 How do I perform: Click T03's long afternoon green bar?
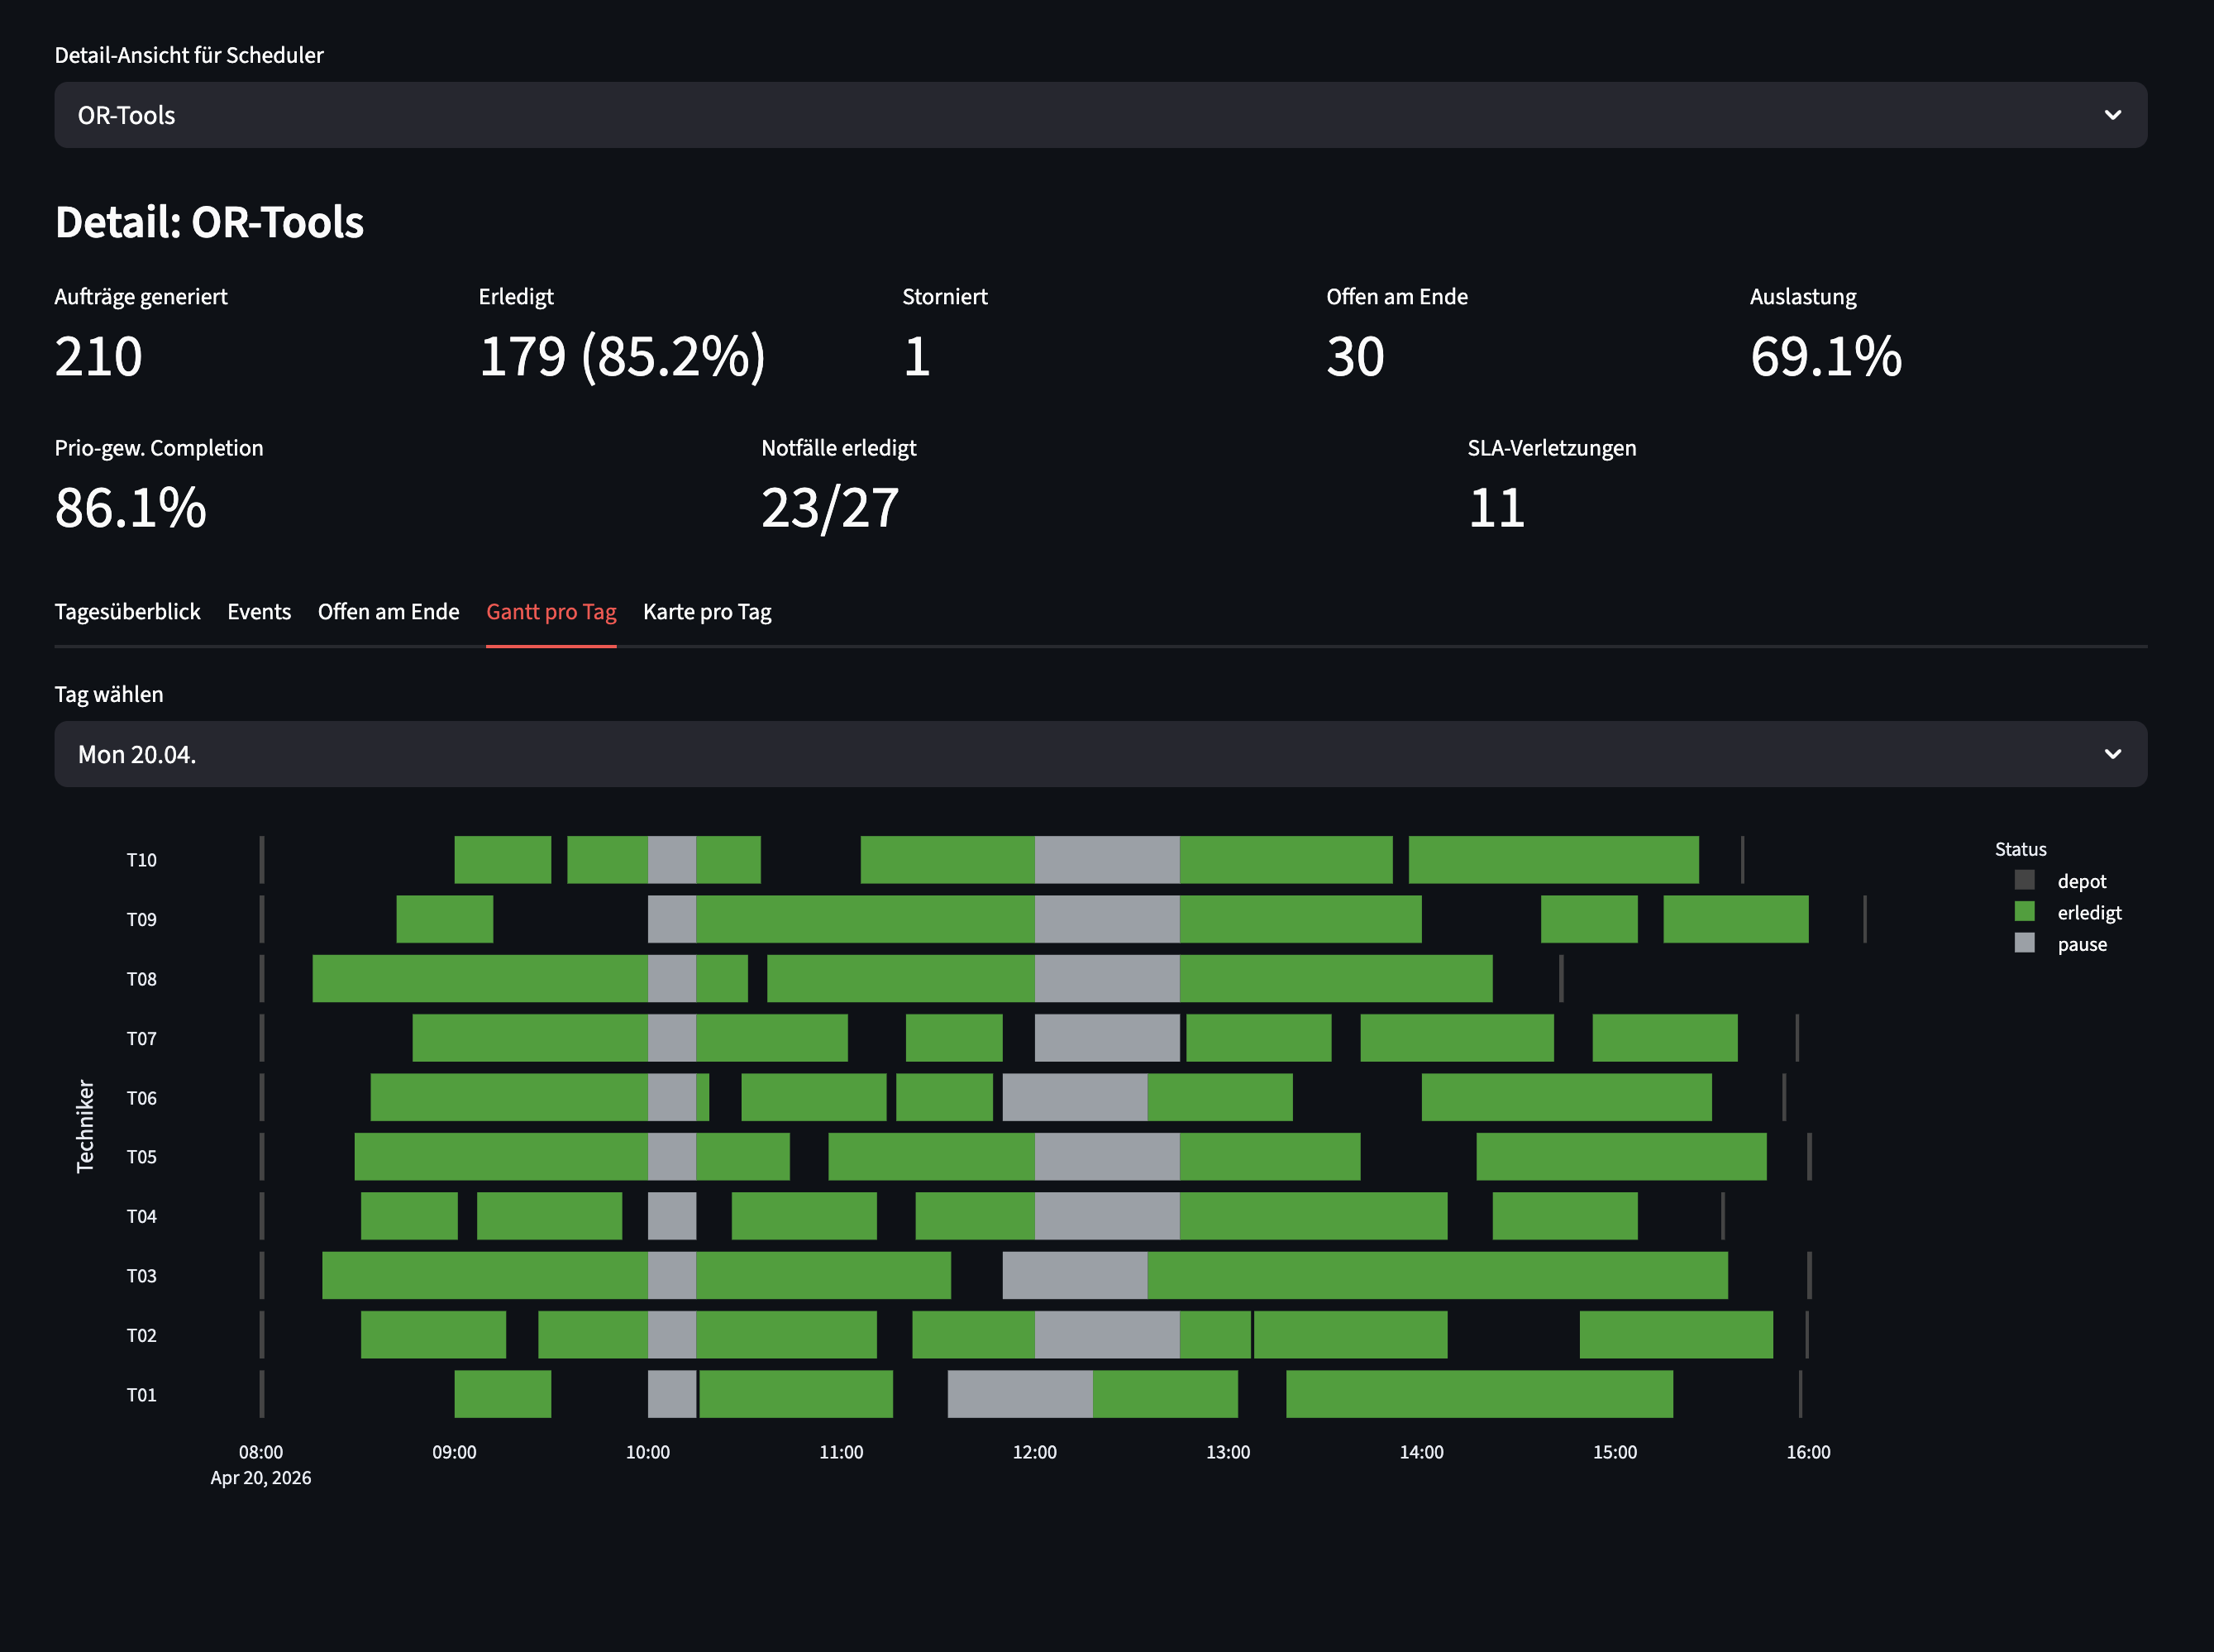tap(1436, 1276)
